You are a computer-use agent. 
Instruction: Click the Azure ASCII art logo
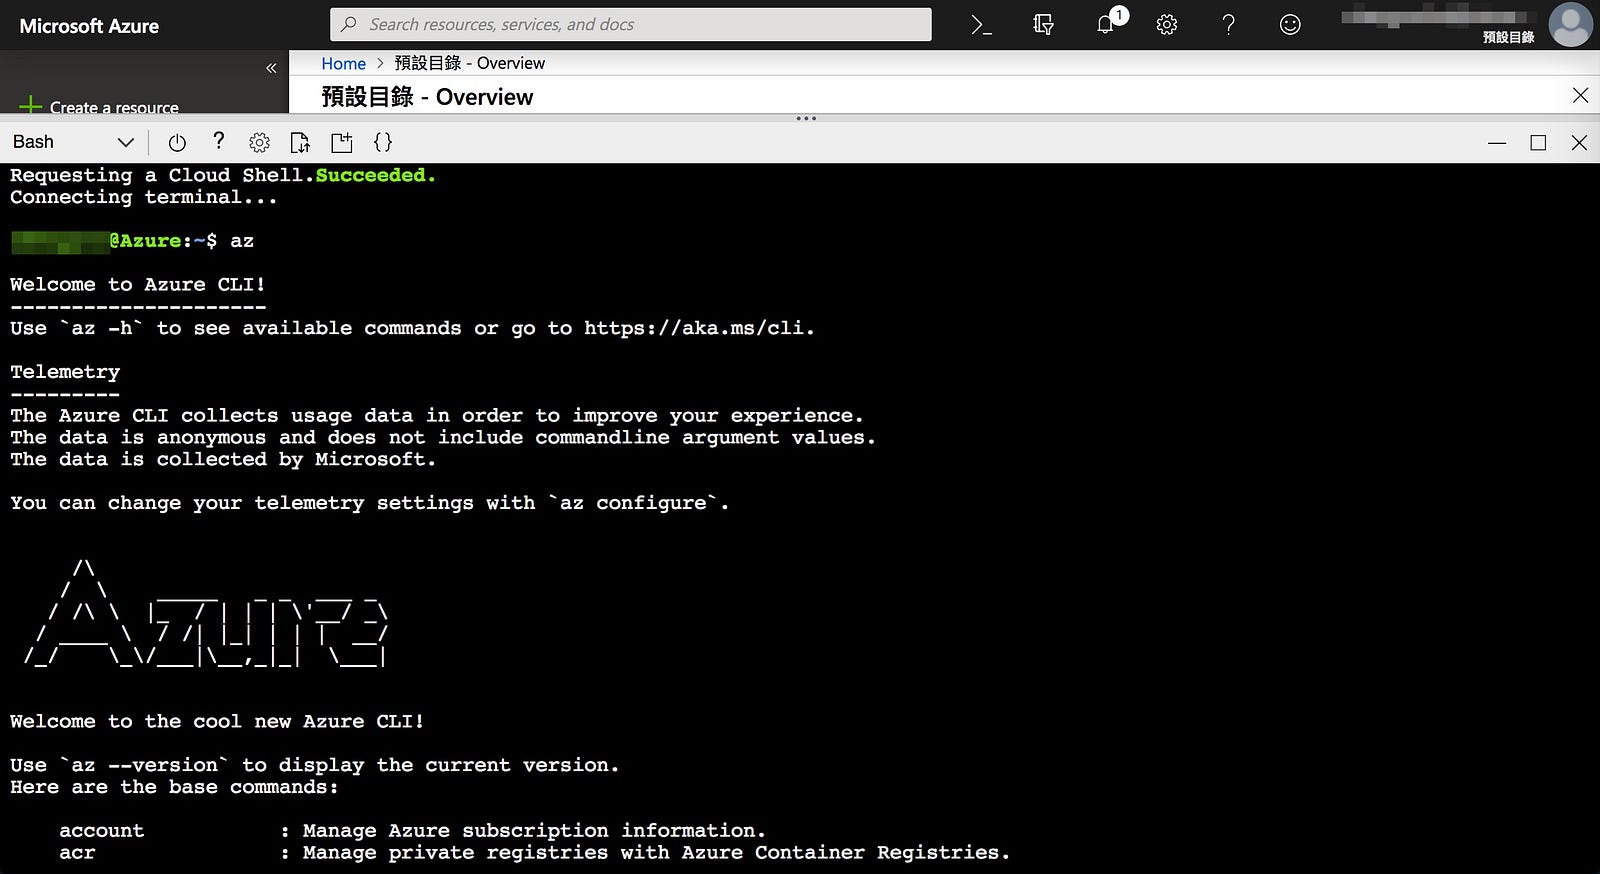(206, 615)
